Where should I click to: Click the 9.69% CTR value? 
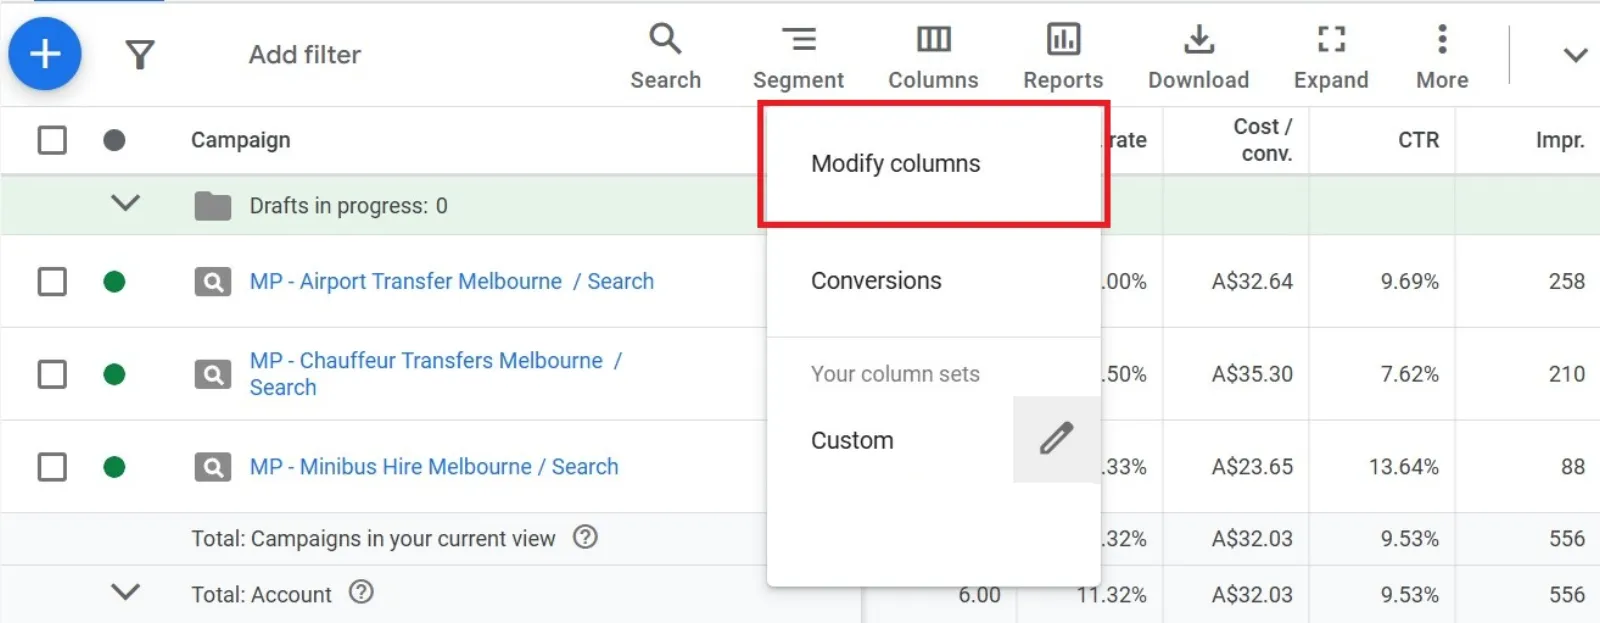click(x=1410, y=282)
